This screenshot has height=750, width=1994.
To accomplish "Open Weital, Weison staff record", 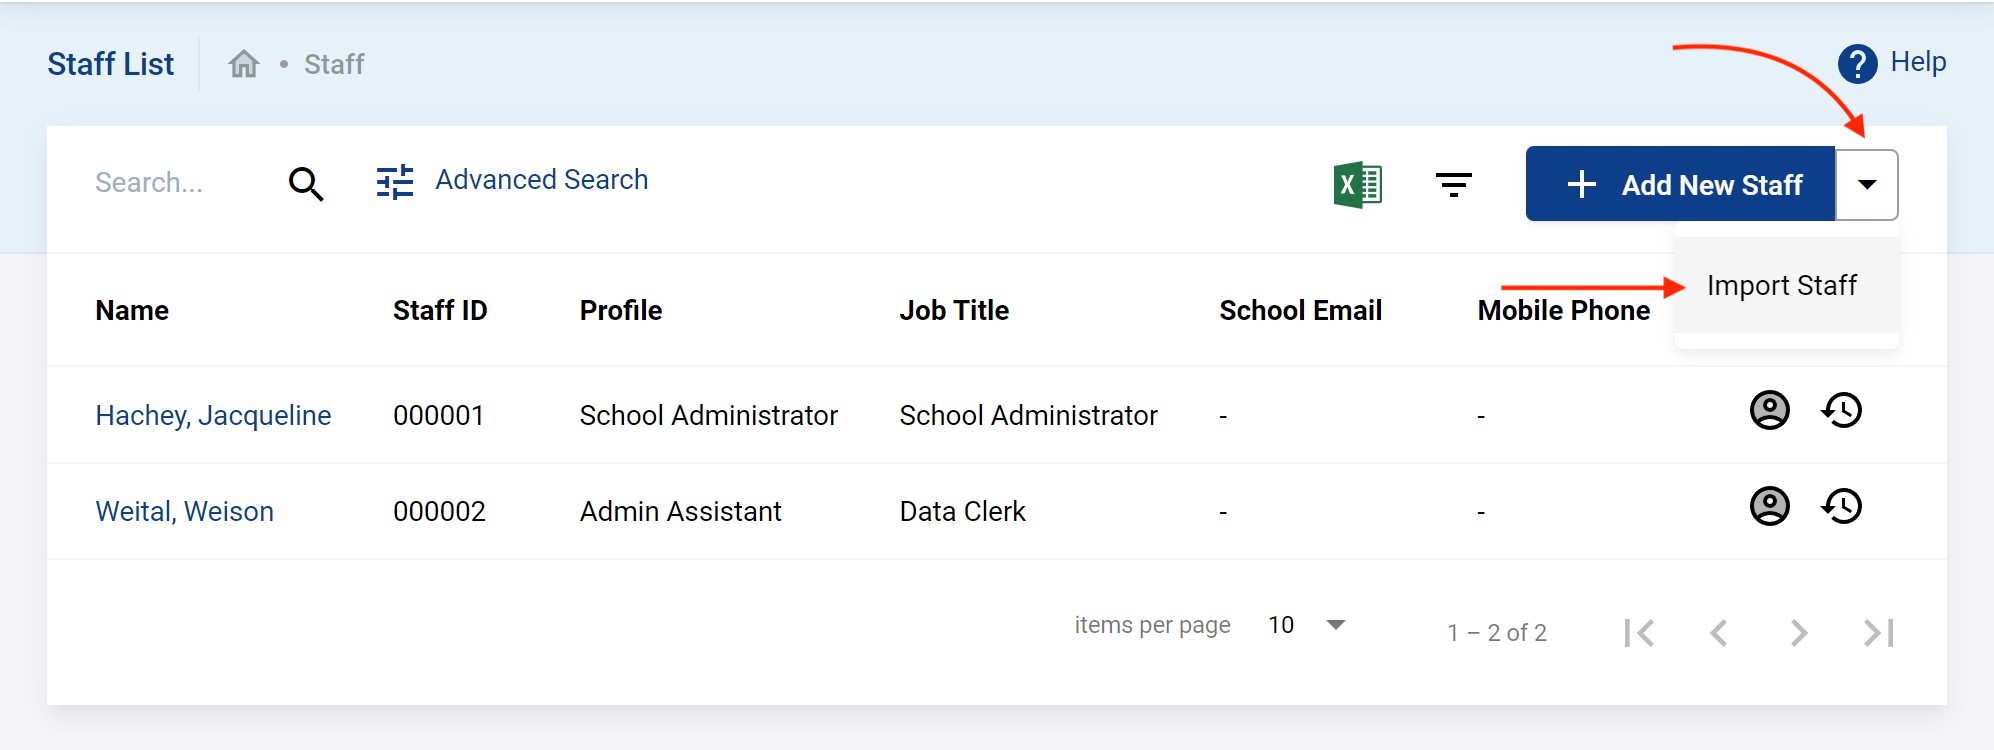I will [x=184, y=512].
